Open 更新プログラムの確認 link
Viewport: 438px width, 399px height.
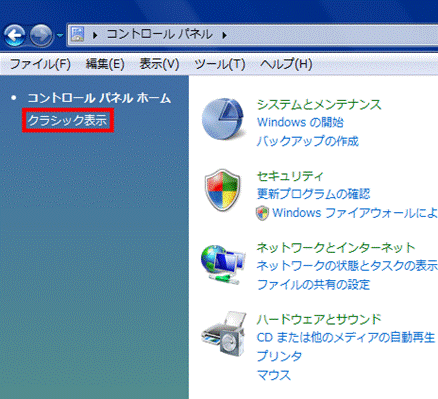coord(313,194)
